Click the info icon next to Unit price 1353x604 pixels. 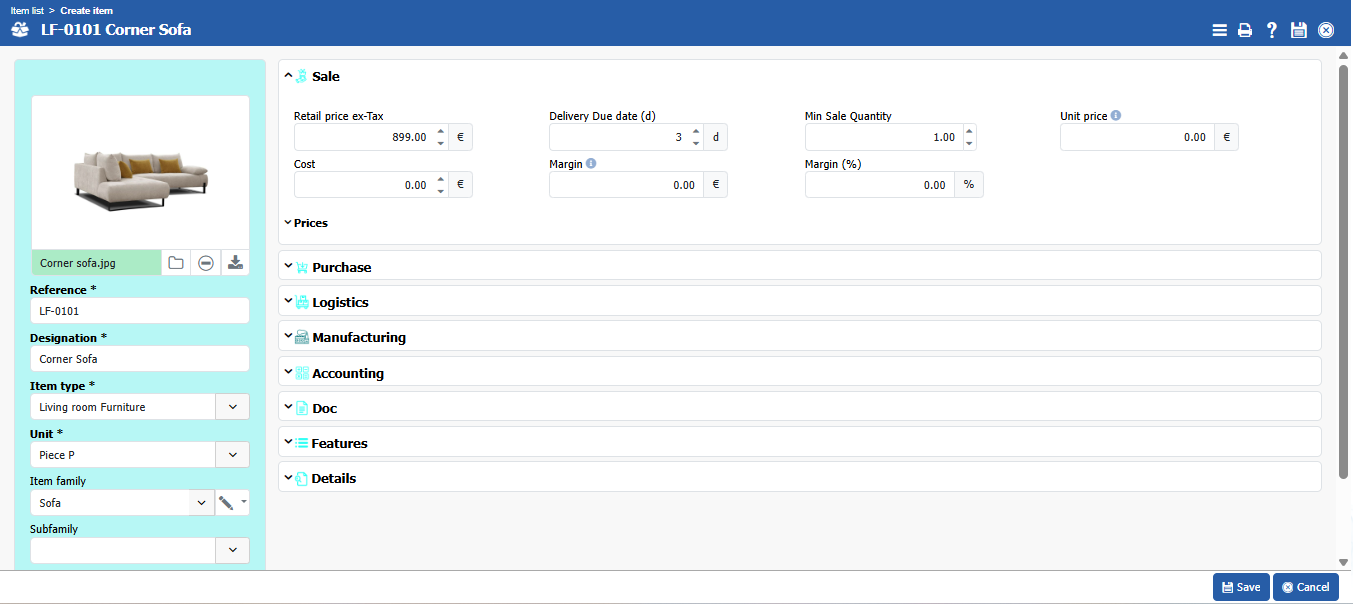click(1116, 116)
